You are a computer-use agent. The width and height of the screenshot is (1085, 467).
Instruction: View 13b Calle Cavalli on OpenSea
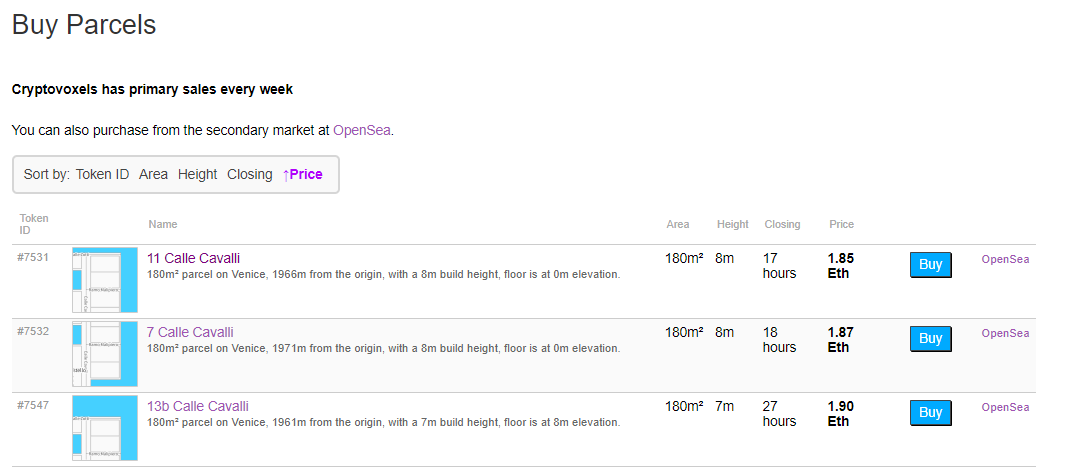(1005, 407)
